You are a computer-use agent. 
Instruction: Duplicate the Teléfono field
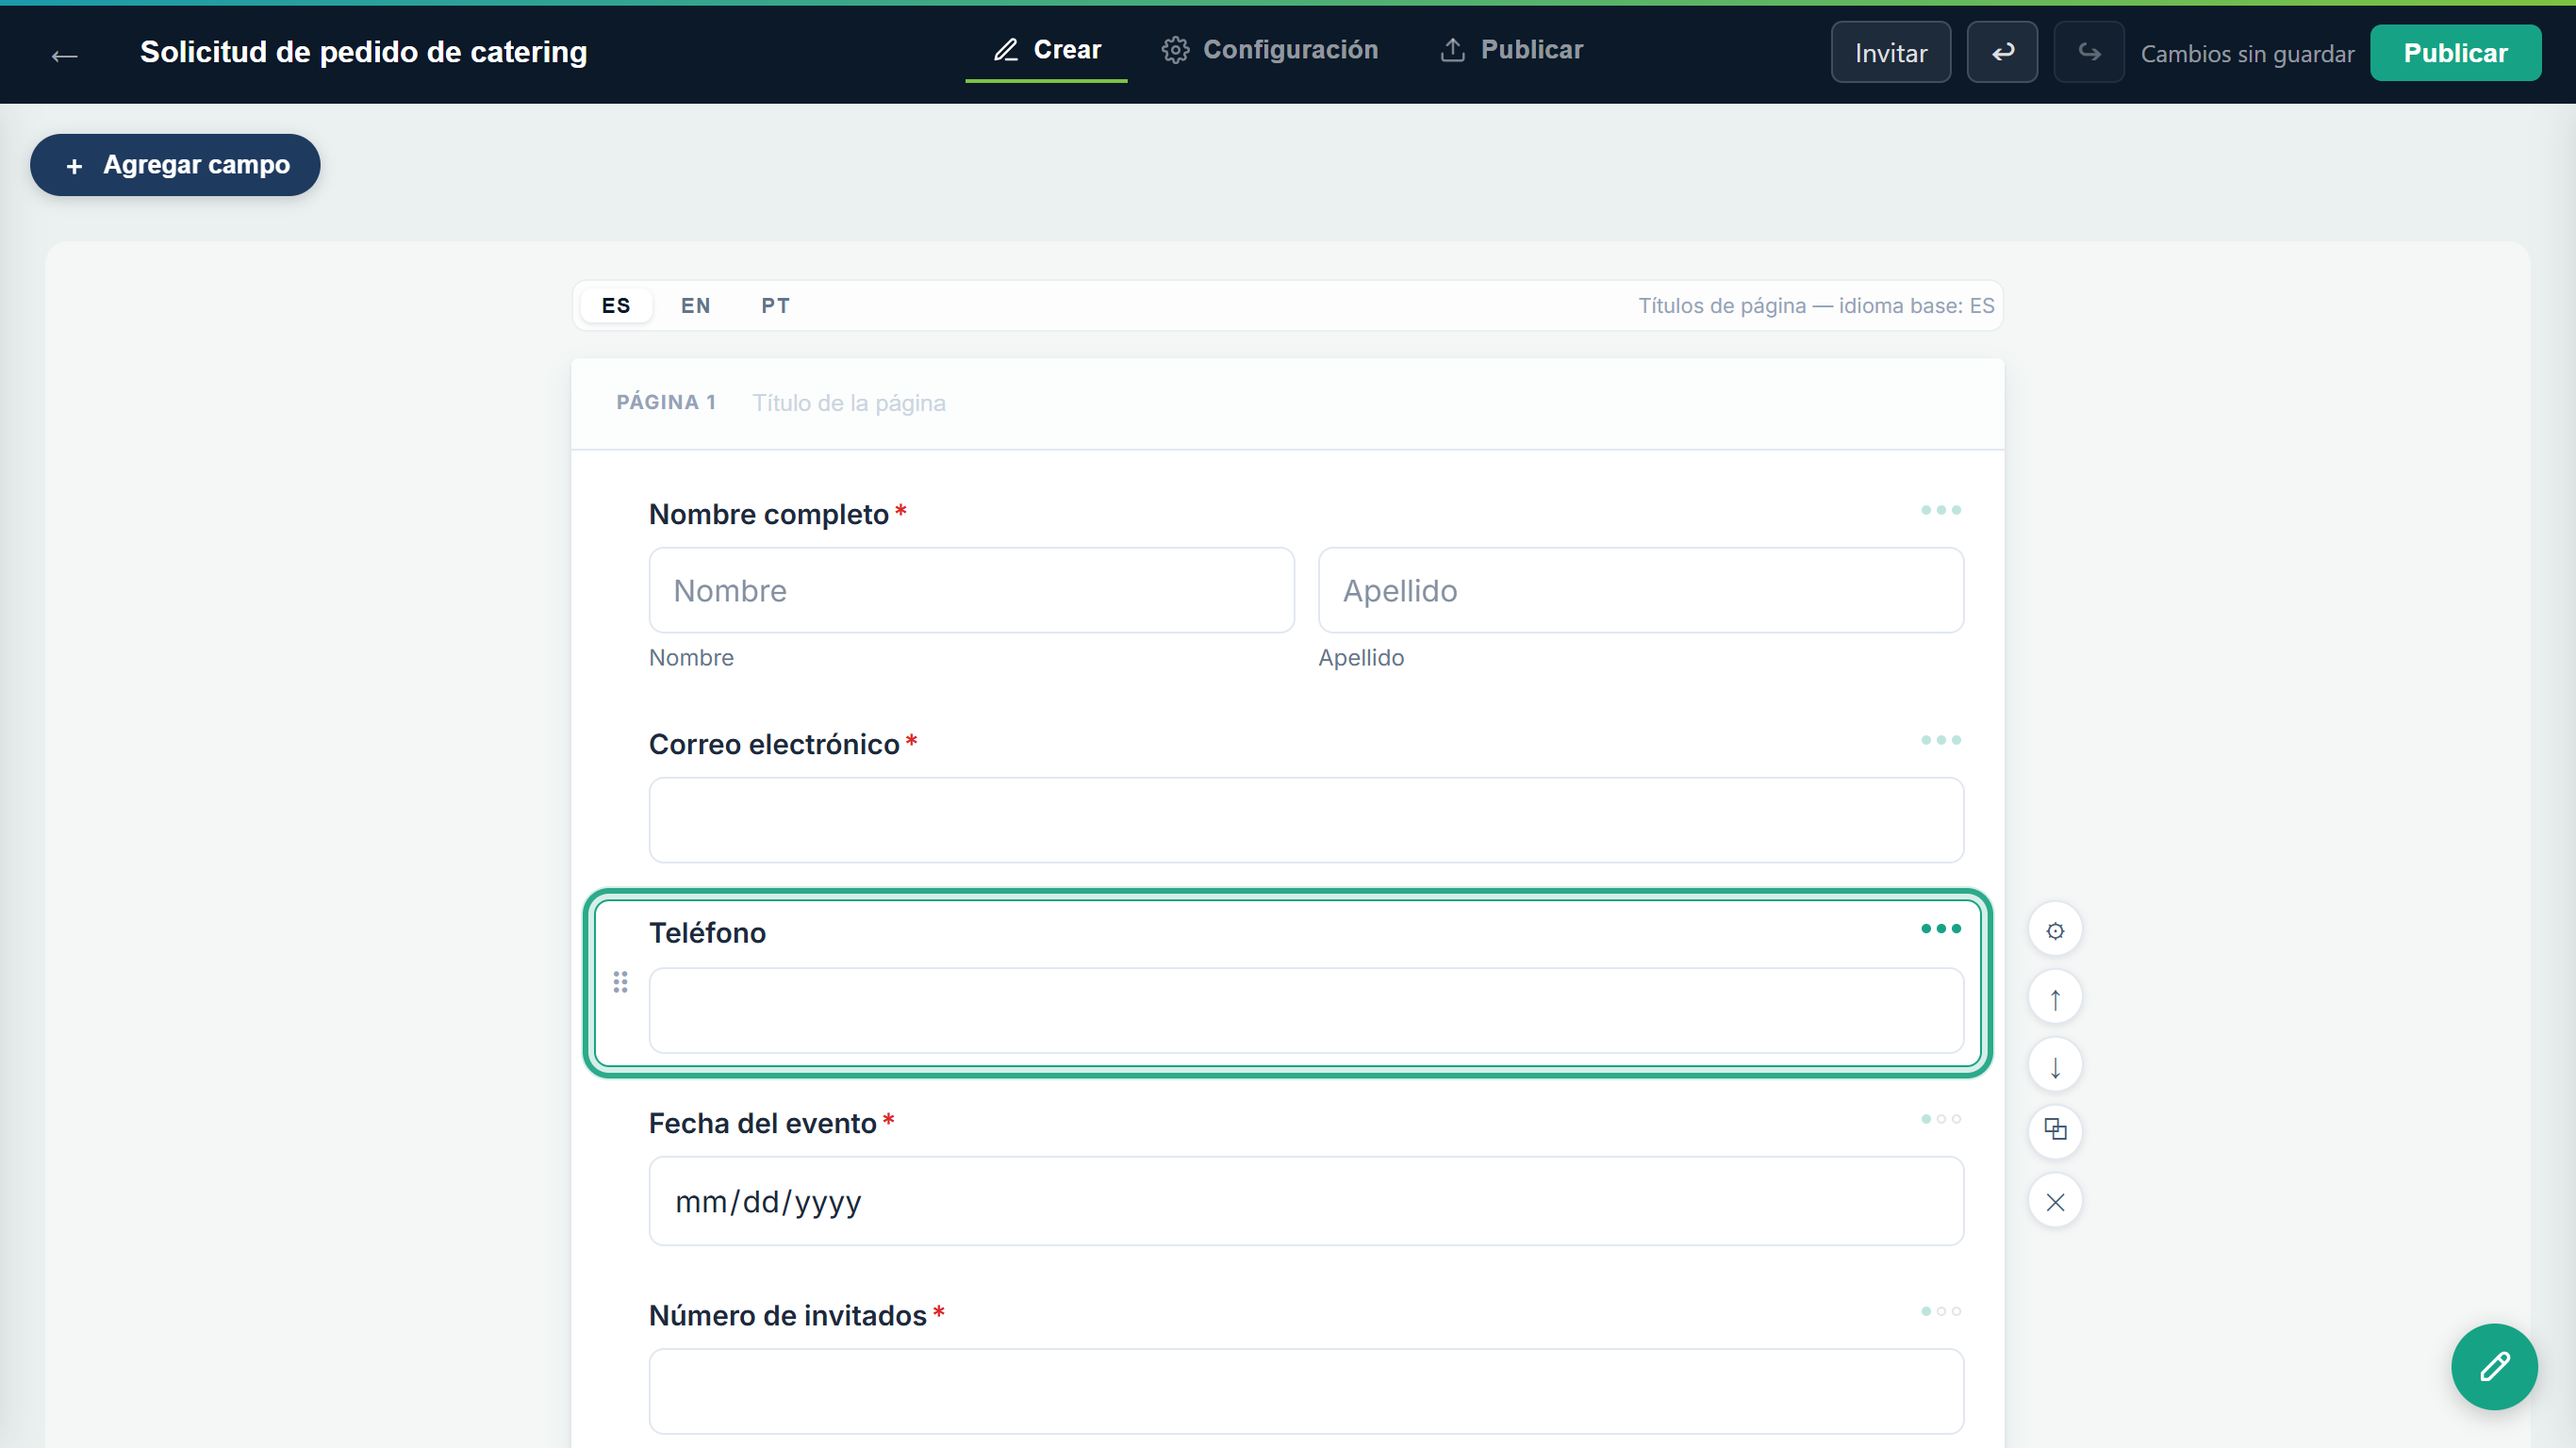[x=2055, y=1131]
